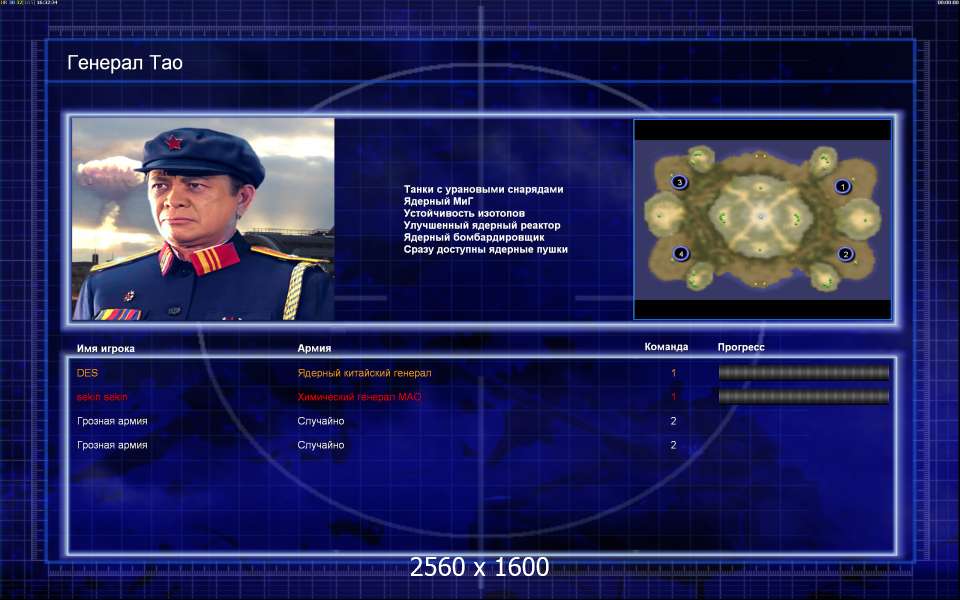Screen dimensions: 960x600
Task: Click the Генерал Тао title text
Action: point(125,62)
